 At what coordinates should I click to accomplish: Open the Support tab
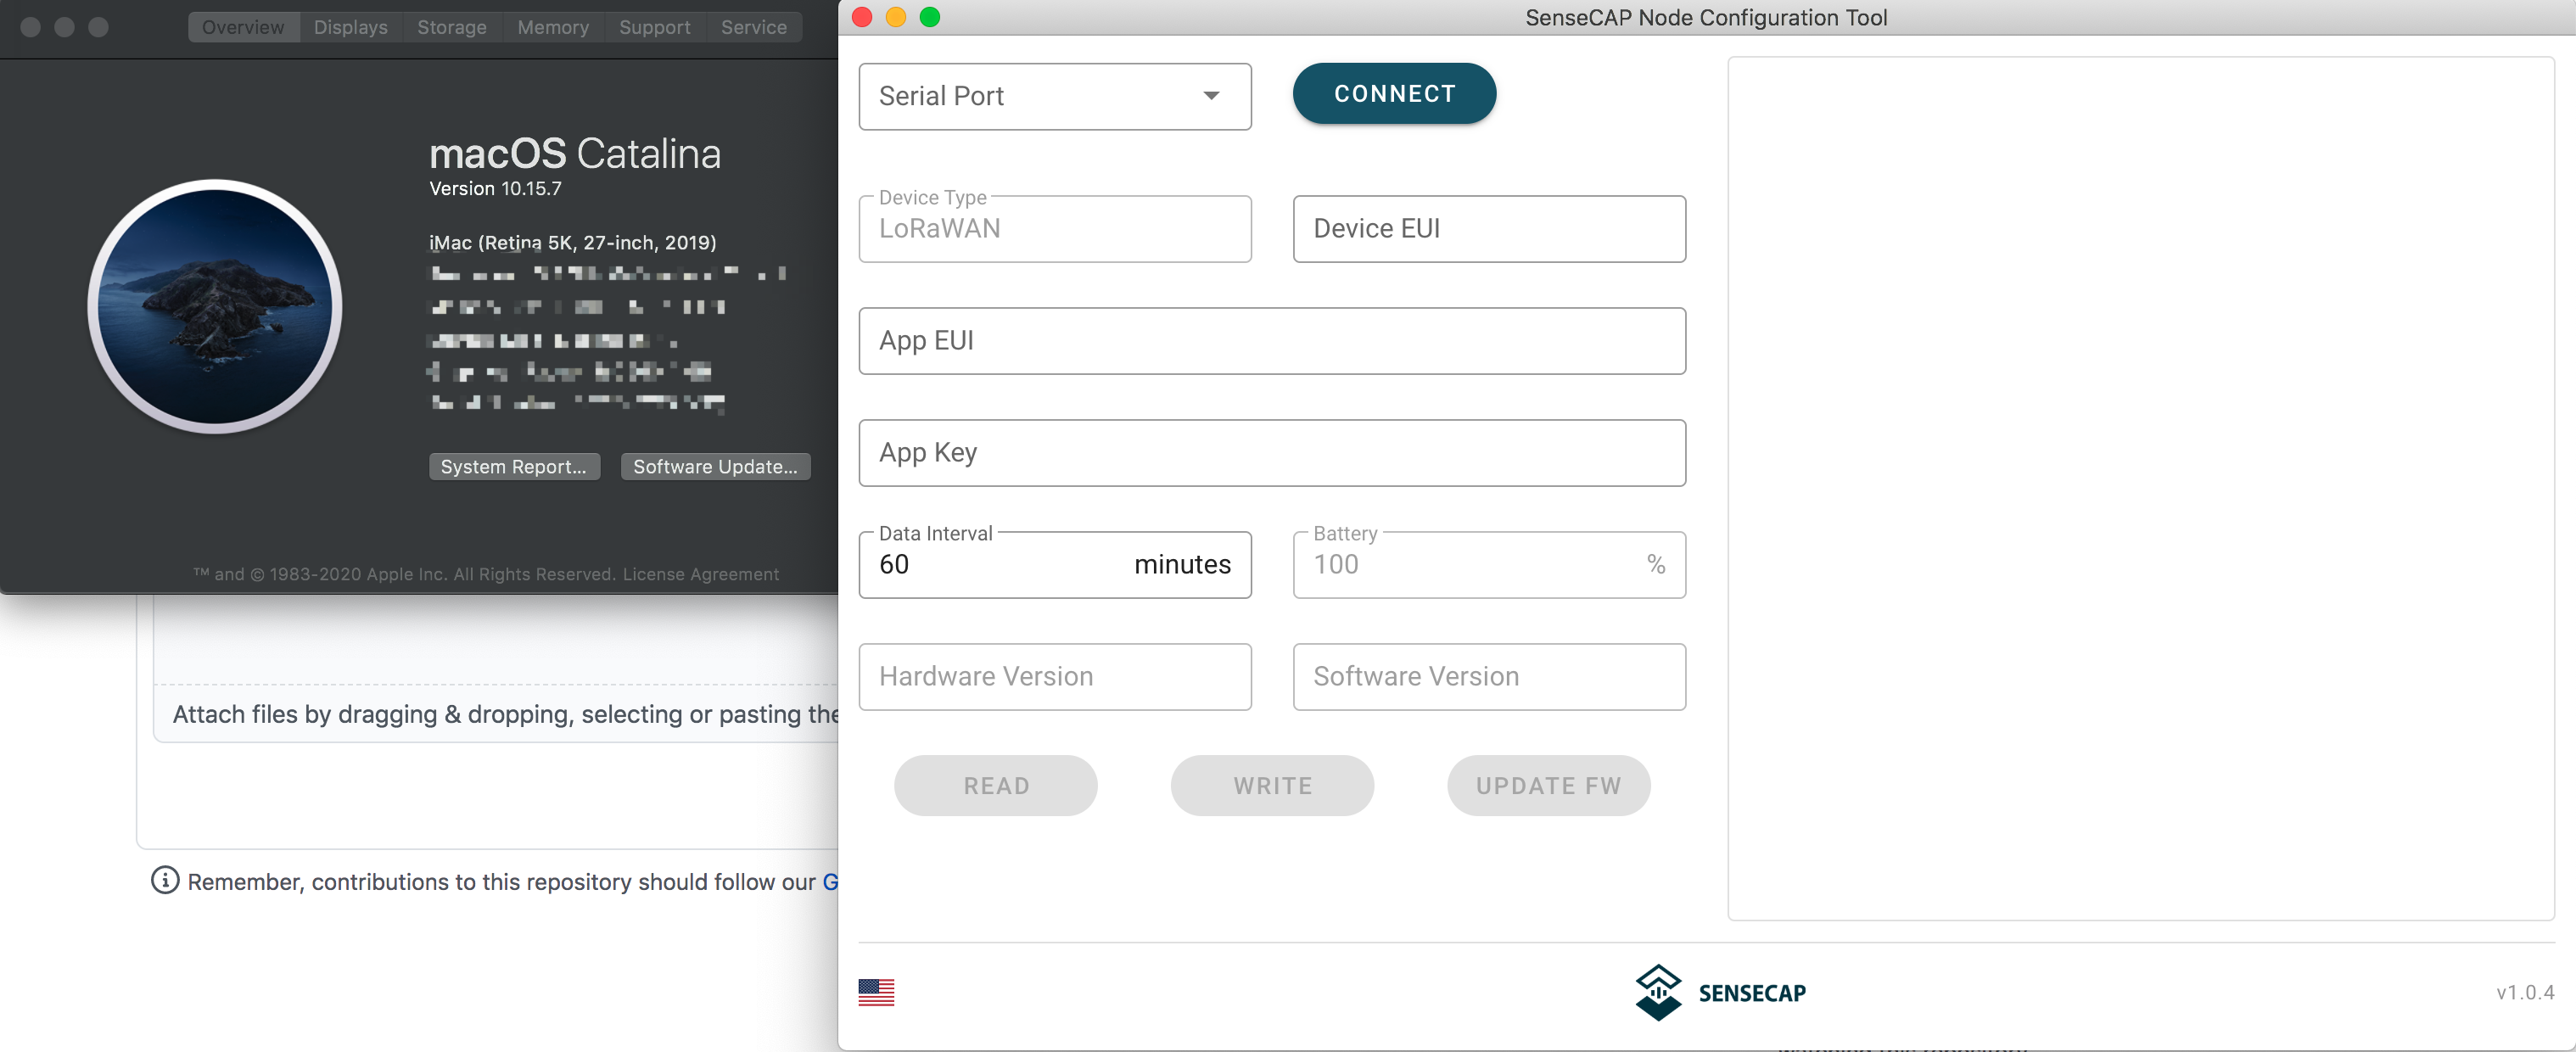click(654, 27)
